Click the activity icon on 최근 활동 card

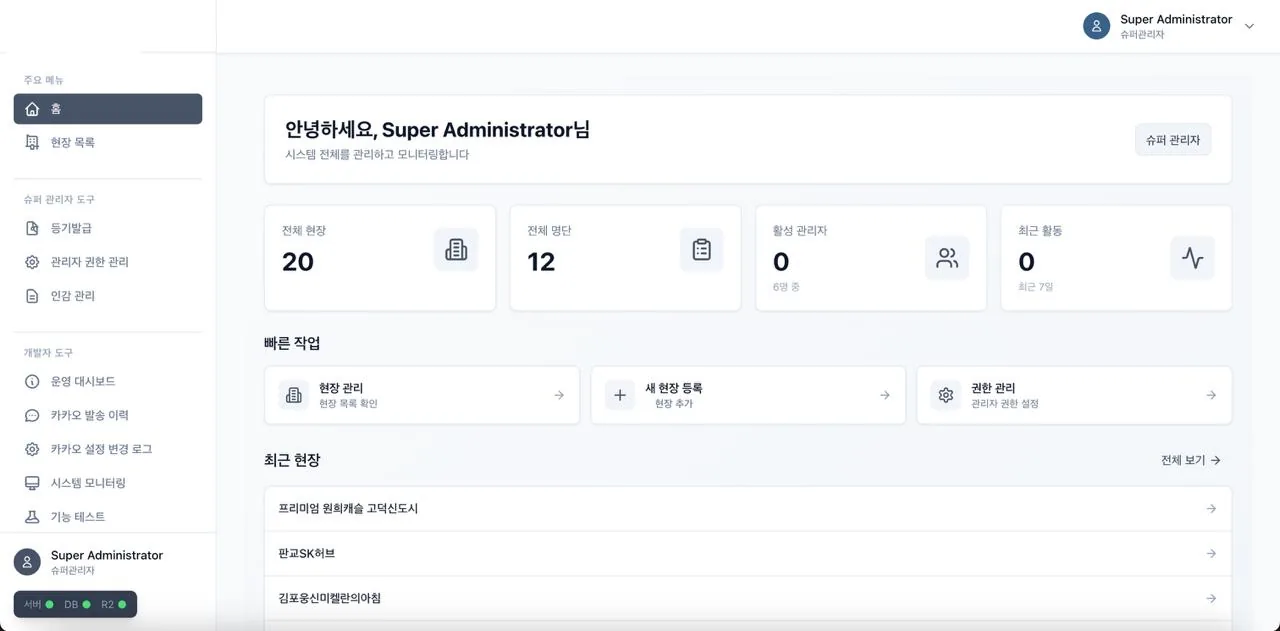[x=1192, y=257]
